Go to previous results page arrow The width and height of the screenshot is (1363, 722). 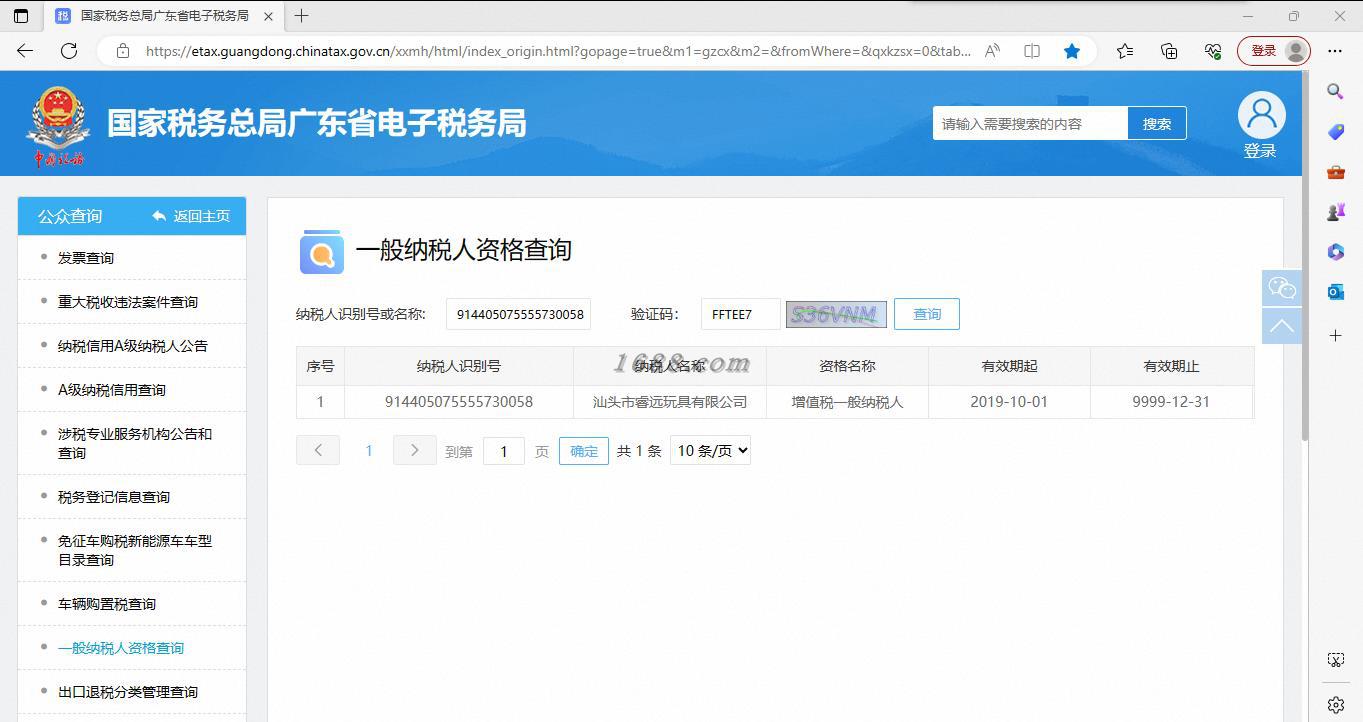[x=318, y=450]
